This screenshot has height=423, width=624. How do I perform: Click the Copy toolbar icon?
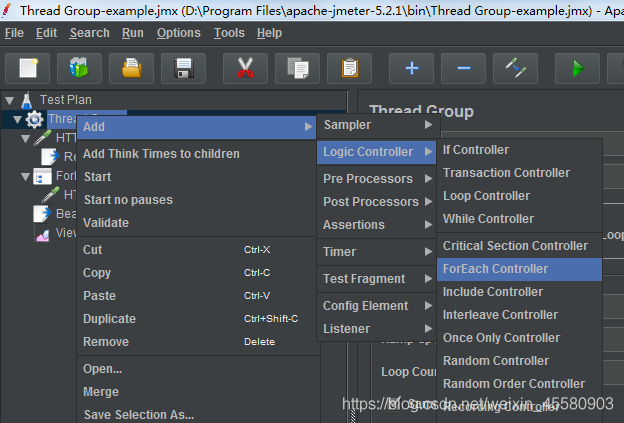tap(297, 68)
